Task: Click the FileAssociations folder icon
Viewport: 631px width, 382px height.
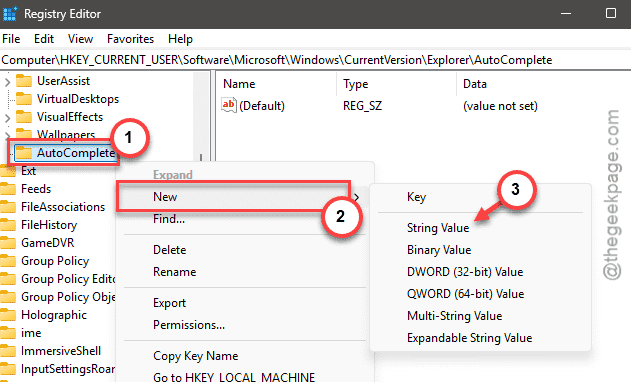Action: pos(8,207)
